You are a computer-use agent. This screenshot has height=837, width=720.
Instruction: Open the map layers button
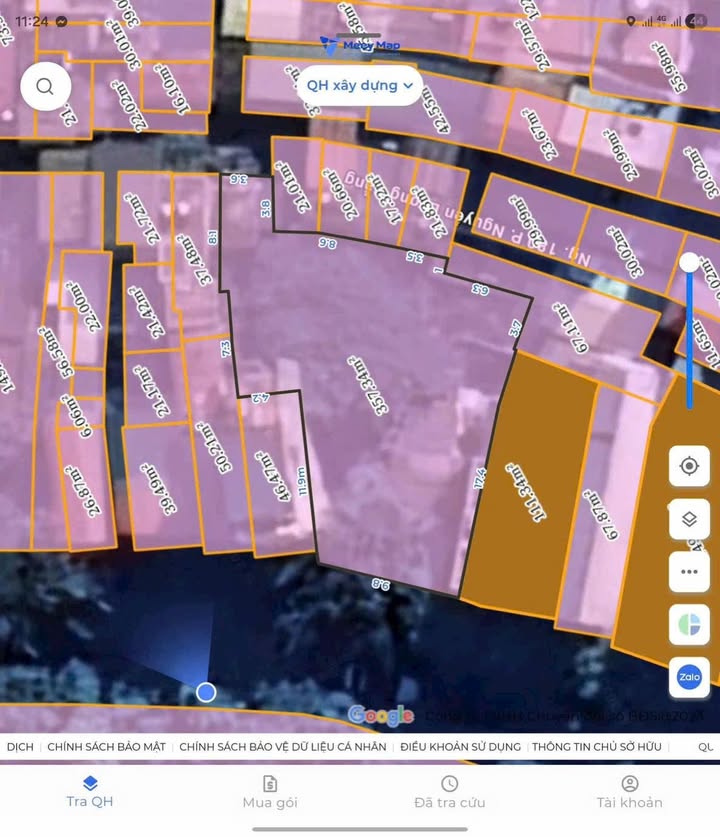(x=689, y=519)
